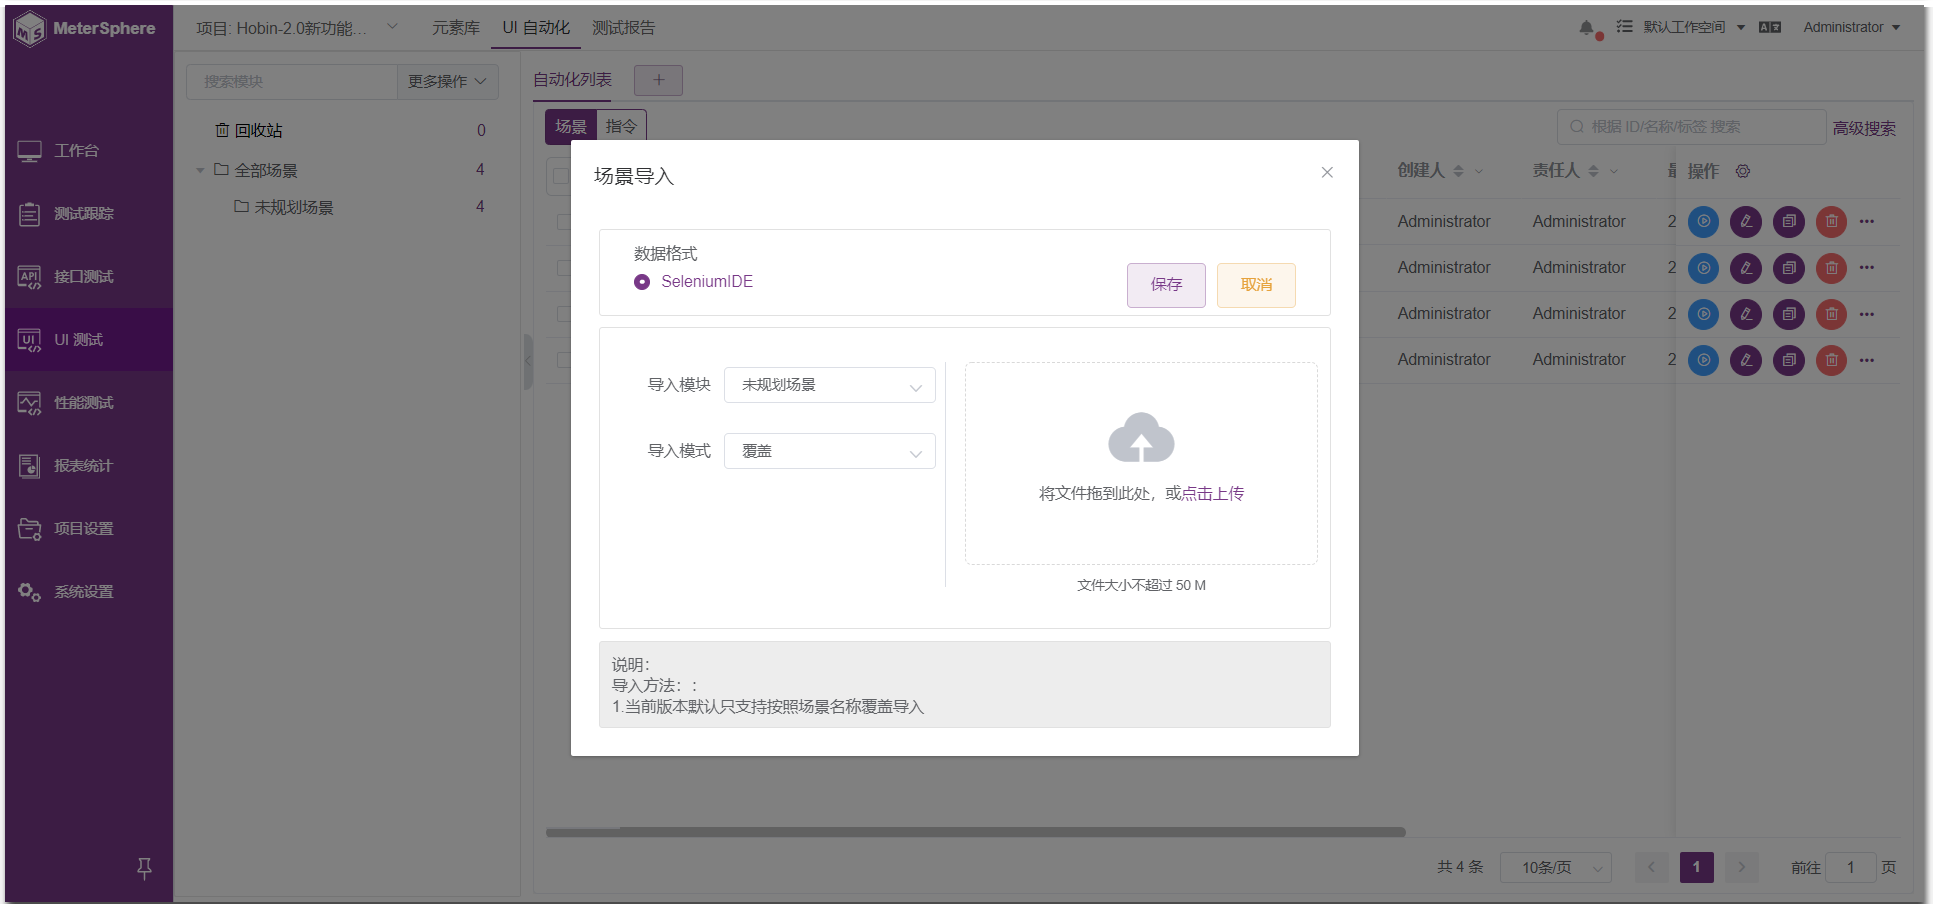Click the horizontal table scrollbar
Screen dimensions: 1933x911
point(975,832)
